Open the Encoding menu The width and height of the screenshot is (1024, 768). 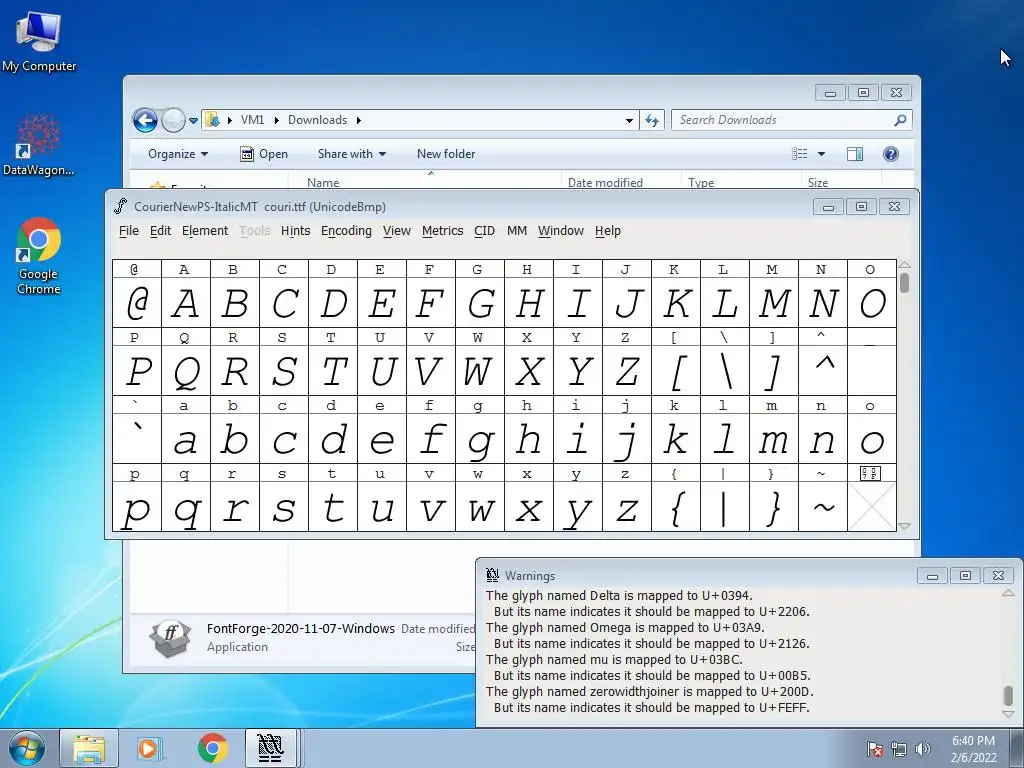tap(346, 231)
